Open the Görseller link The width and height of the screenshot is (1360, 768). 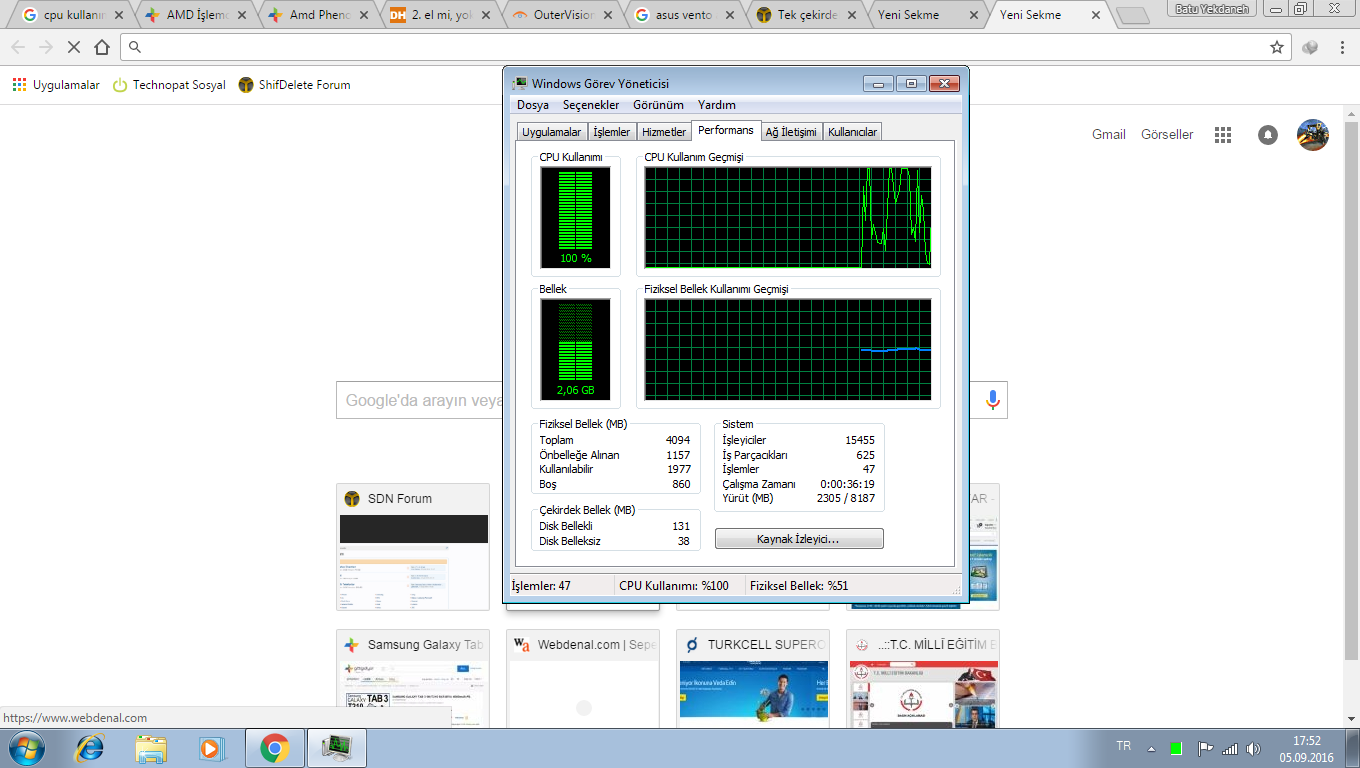1167,135
